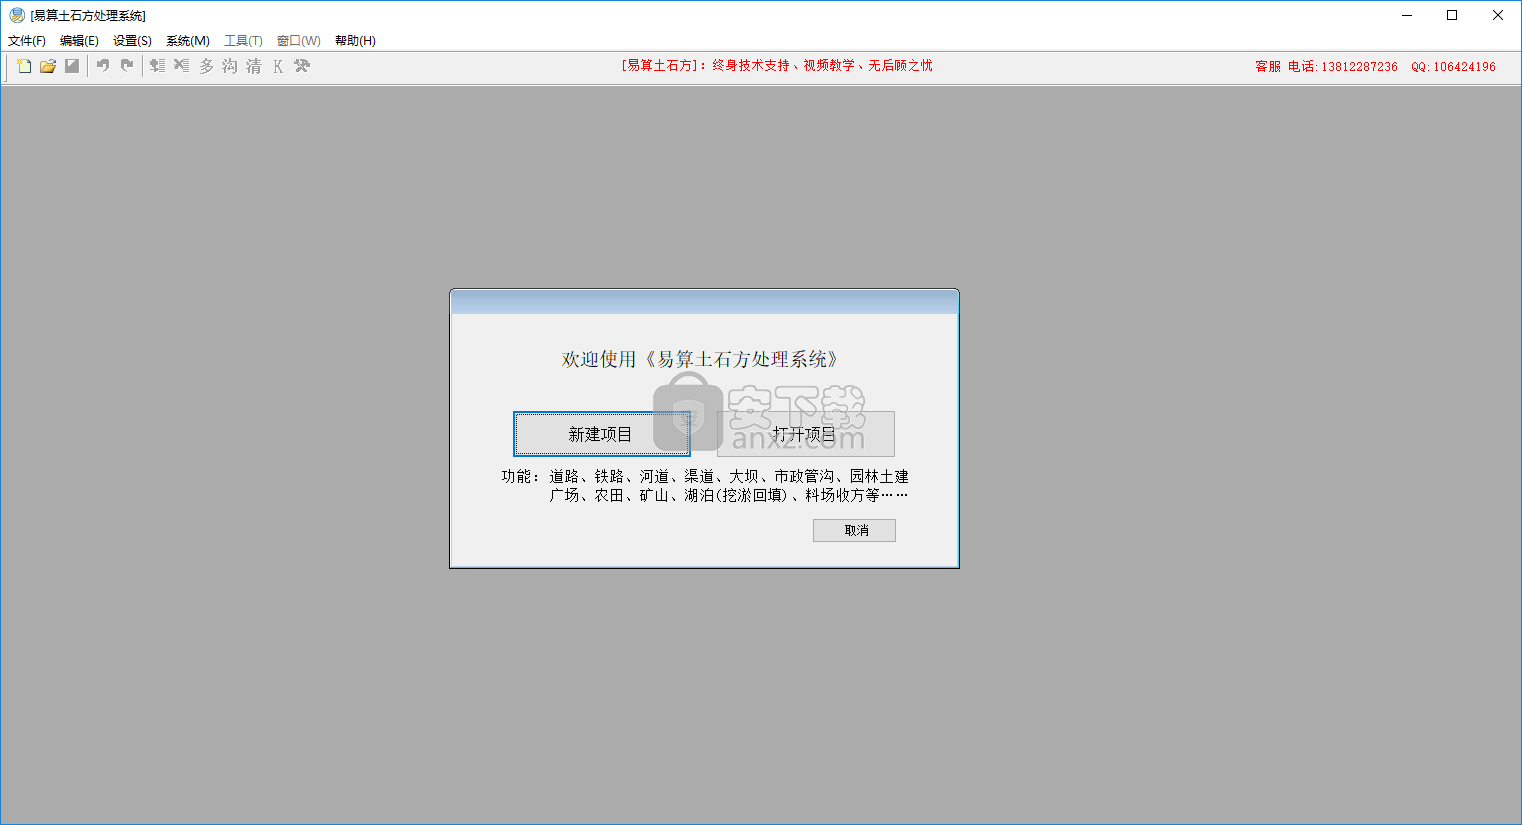The image size is (1522, 825).
Task: Click the 新建项目 button
Action: 601,433
